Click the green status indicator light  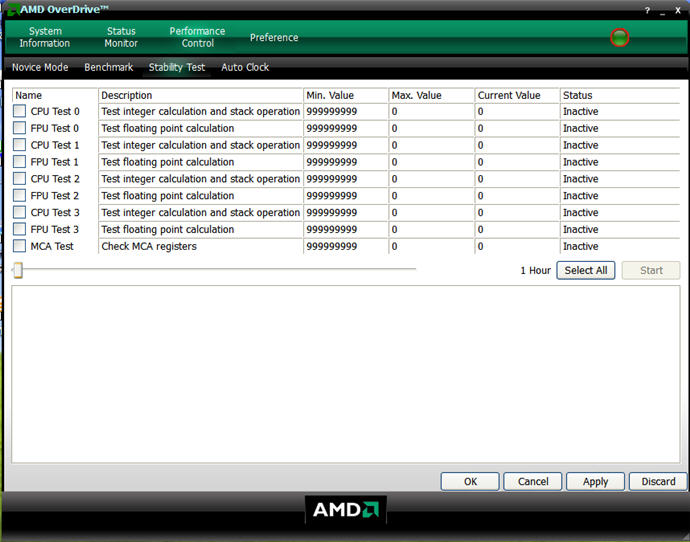pos(620,38)
